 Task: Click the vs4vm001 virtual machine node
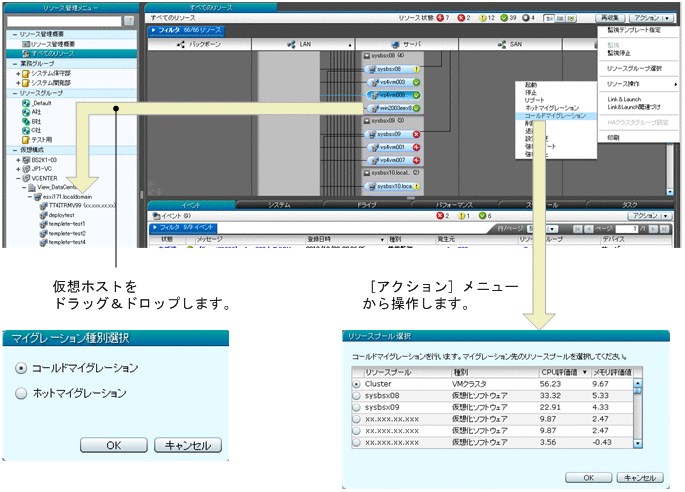point(394,147)
